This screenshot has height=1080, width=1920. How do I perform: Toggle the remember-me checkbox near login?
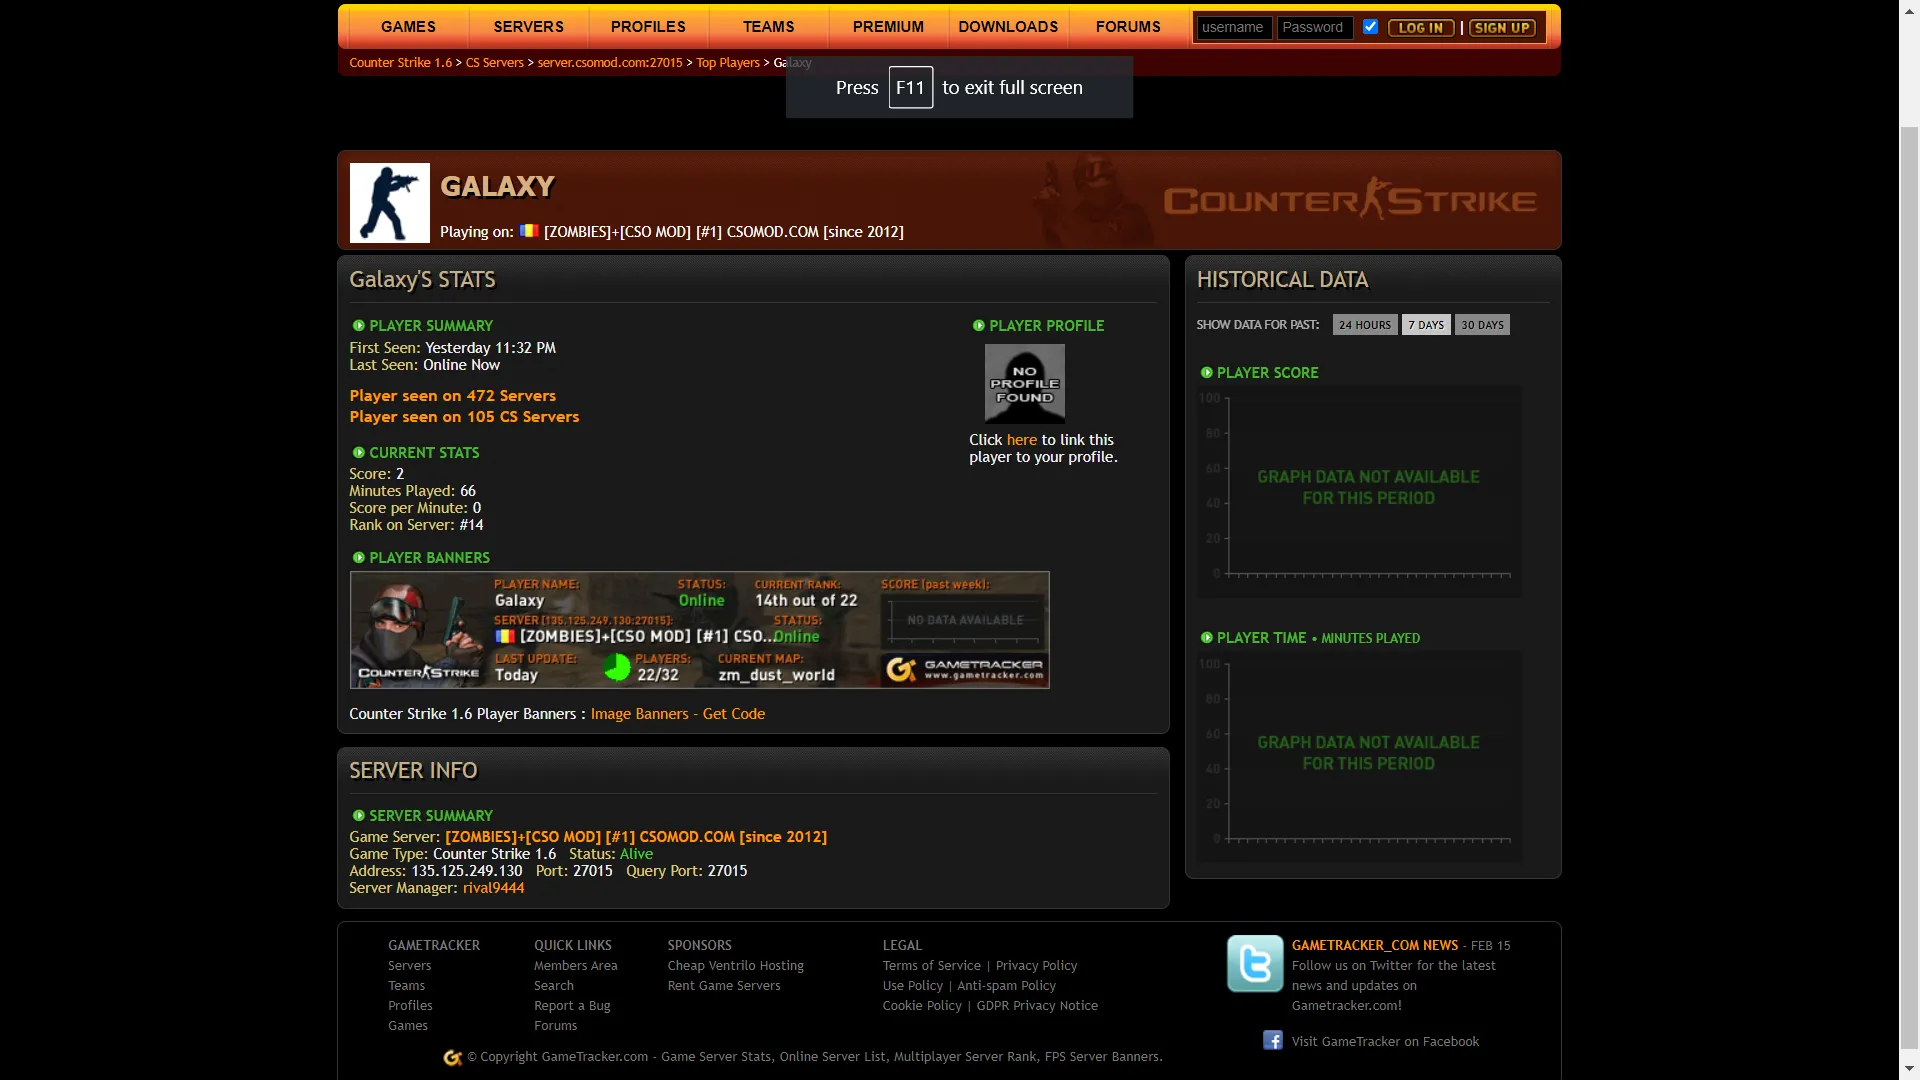tap(1370, 27)
